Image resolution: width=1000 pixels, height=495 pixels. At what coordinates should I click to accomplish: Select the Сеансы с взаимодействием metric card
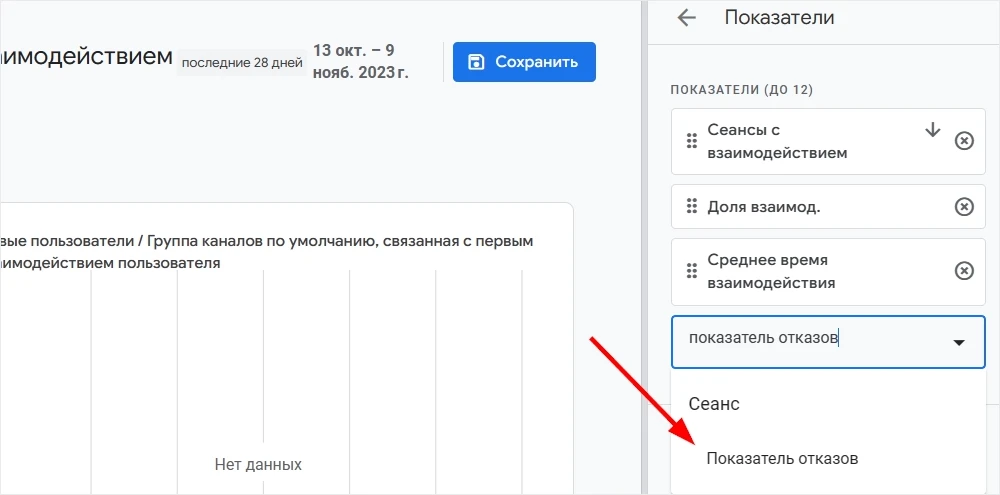coord(828,141)
